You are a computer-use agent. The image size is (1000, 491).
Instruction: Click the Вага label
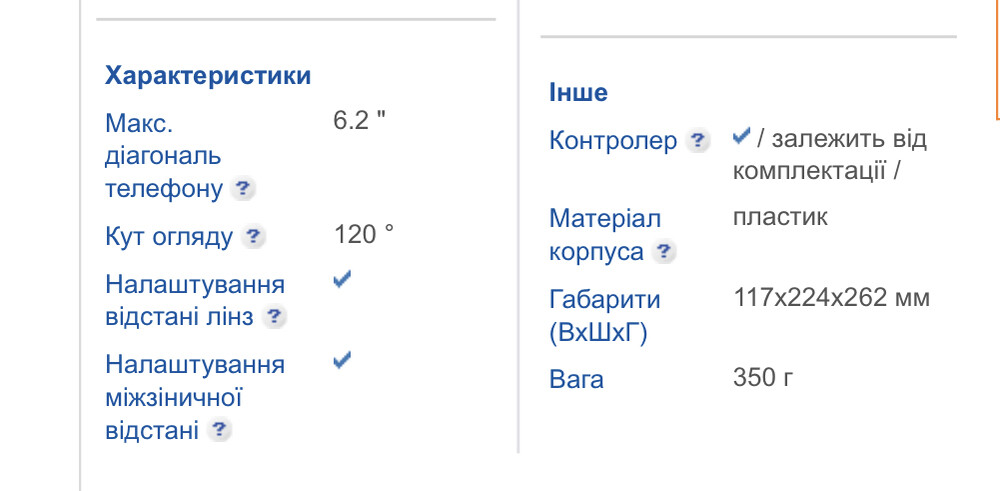click(x=576, y=380)
